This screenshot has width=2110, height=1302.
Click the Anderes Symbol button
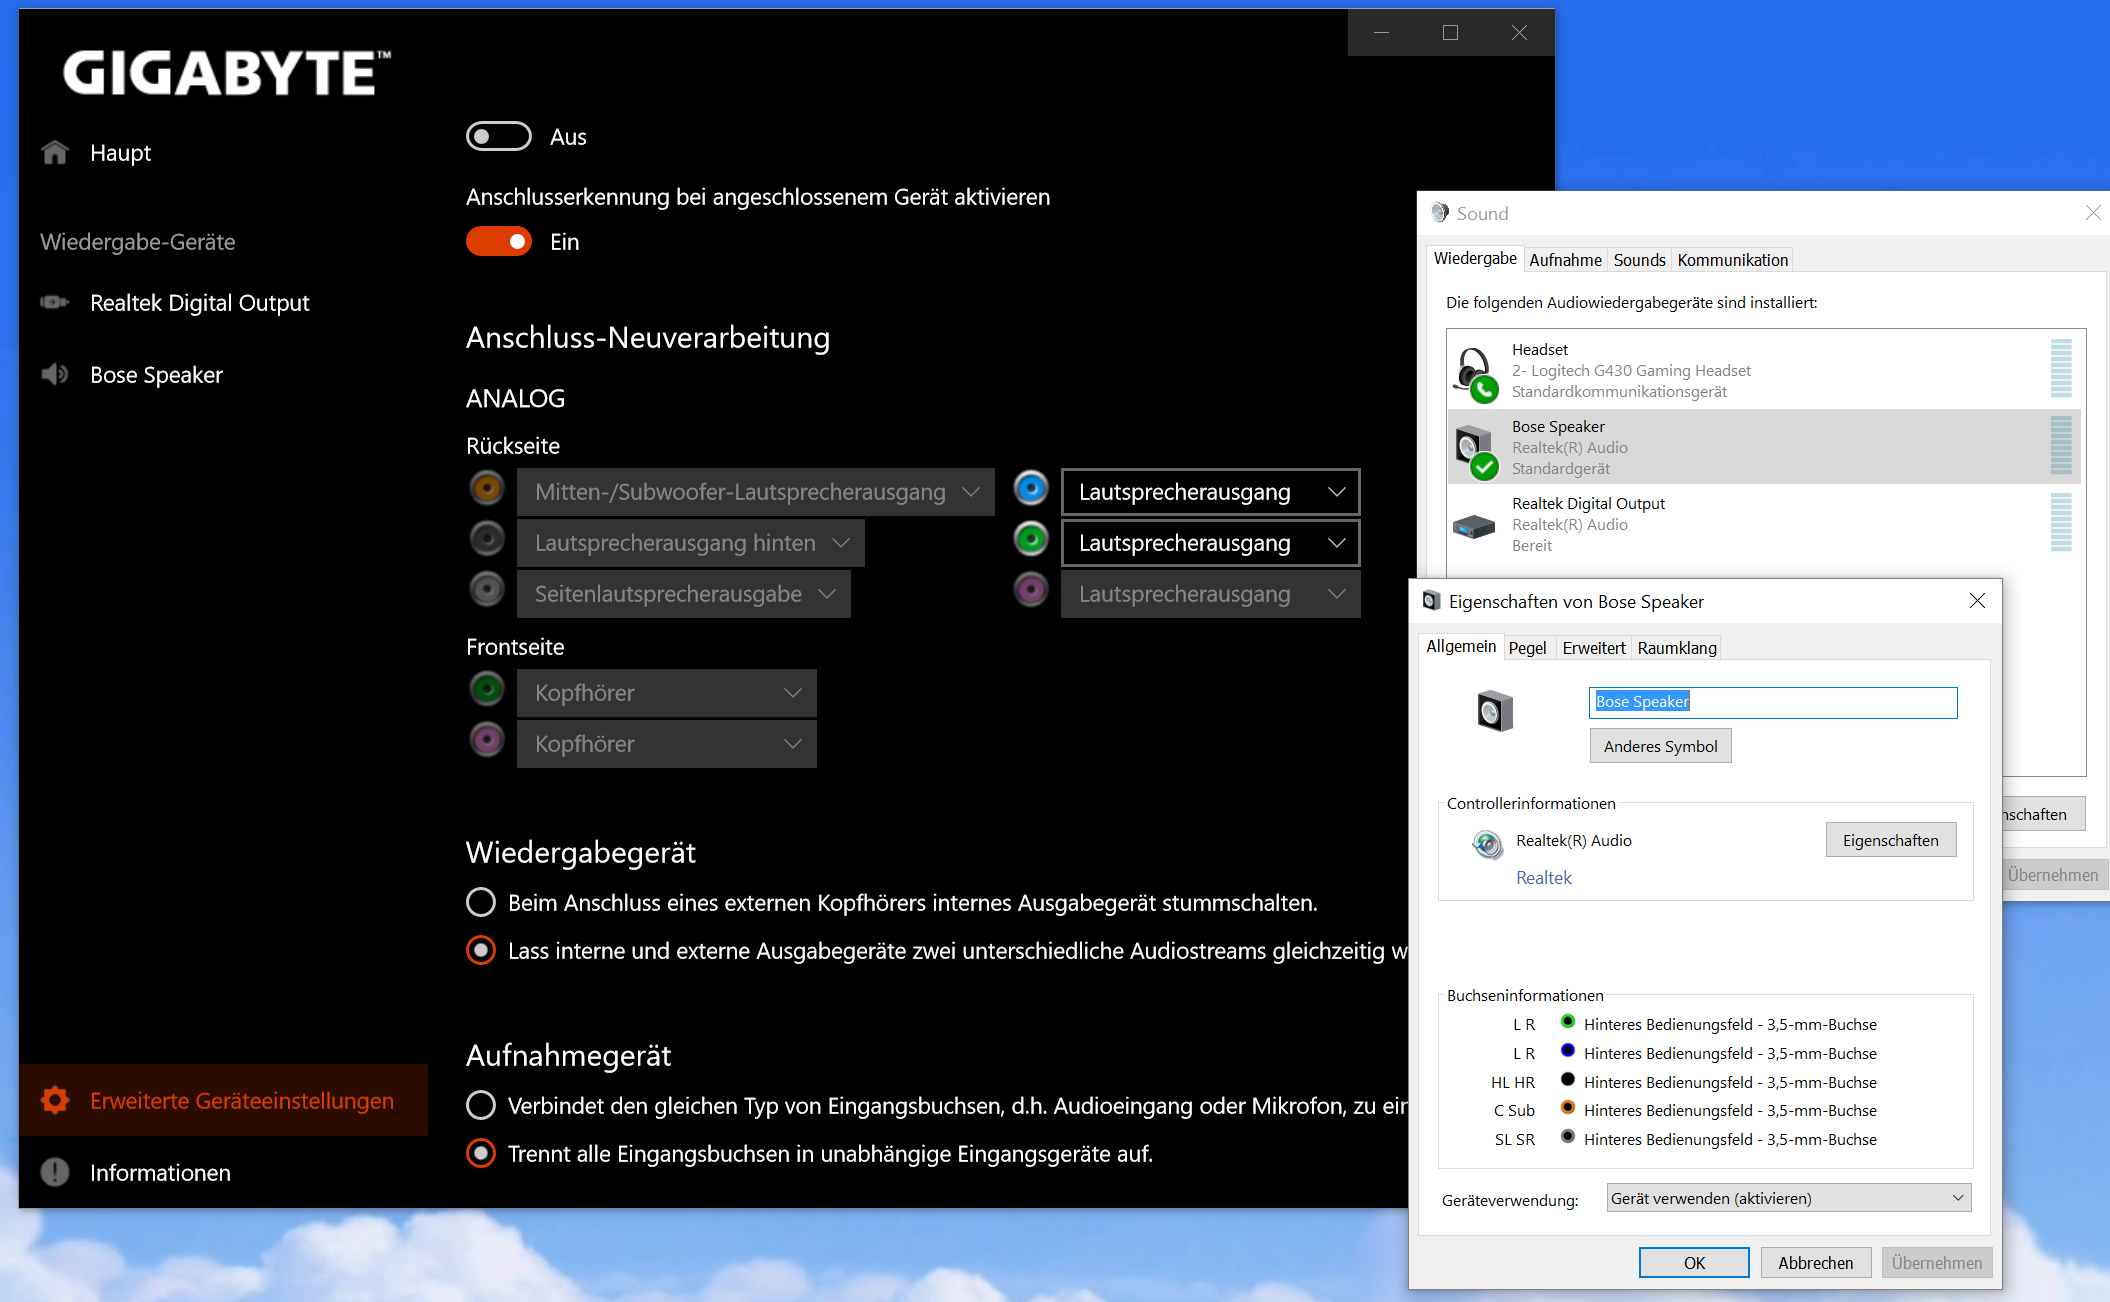coord(1660,746)
